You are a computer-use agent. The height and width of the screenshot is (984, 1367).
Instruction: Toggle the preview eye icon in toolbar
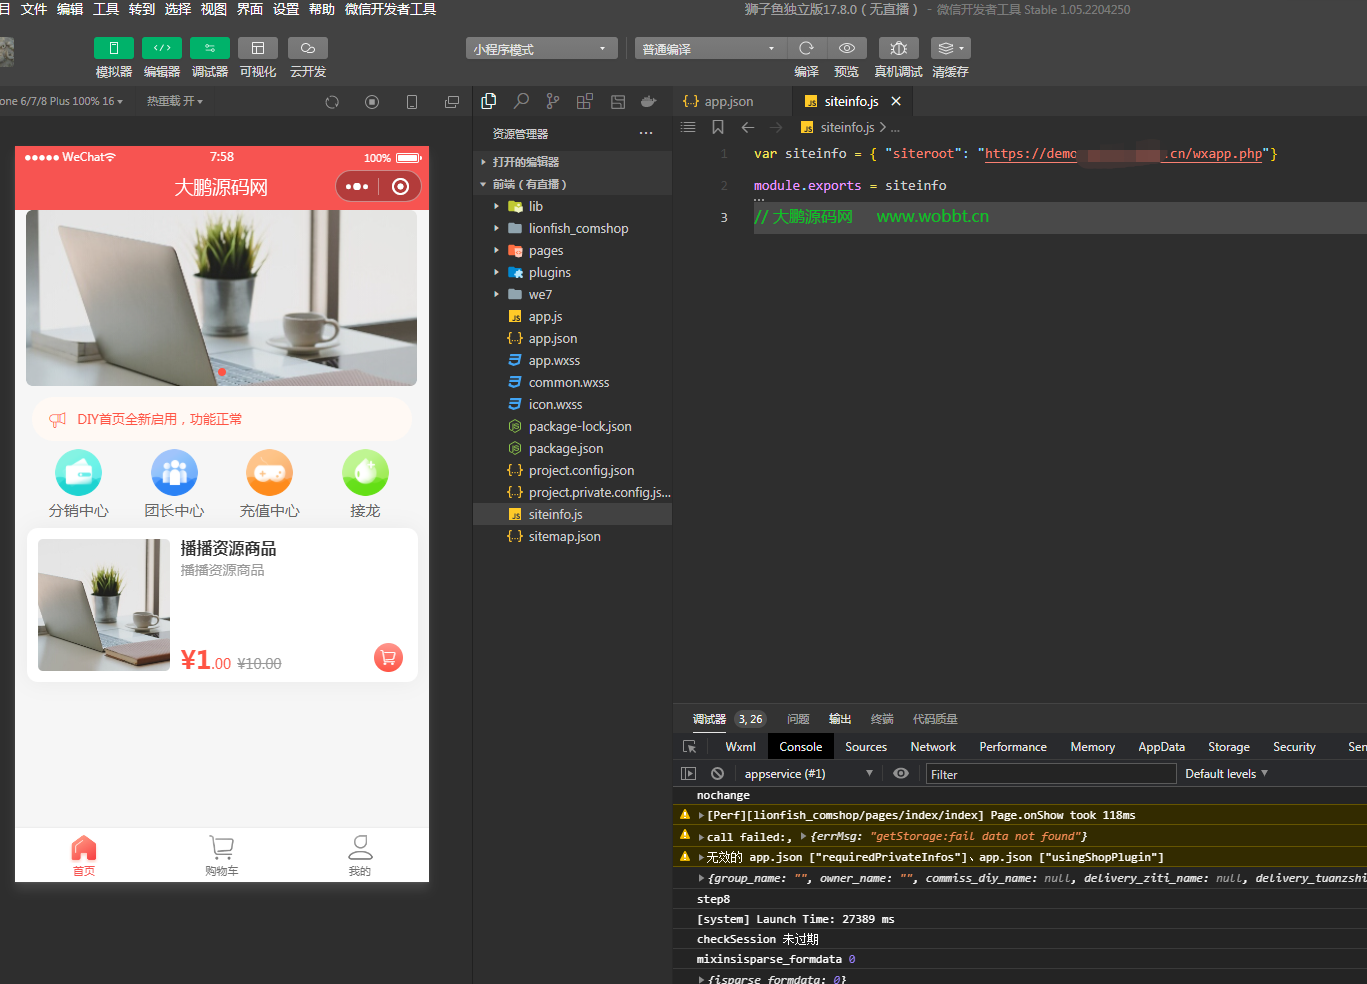pos(846,48)
